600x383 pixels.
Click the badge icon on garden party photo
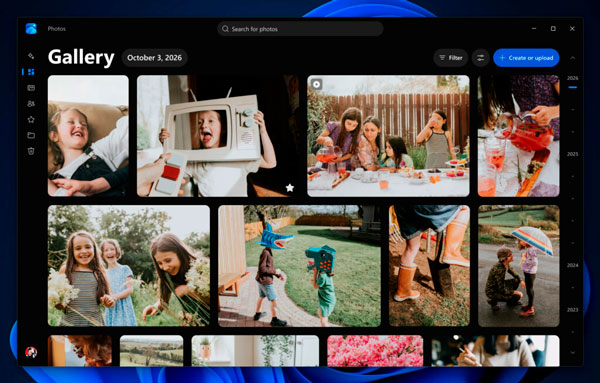pyautogui.click(x=316, y=84)
